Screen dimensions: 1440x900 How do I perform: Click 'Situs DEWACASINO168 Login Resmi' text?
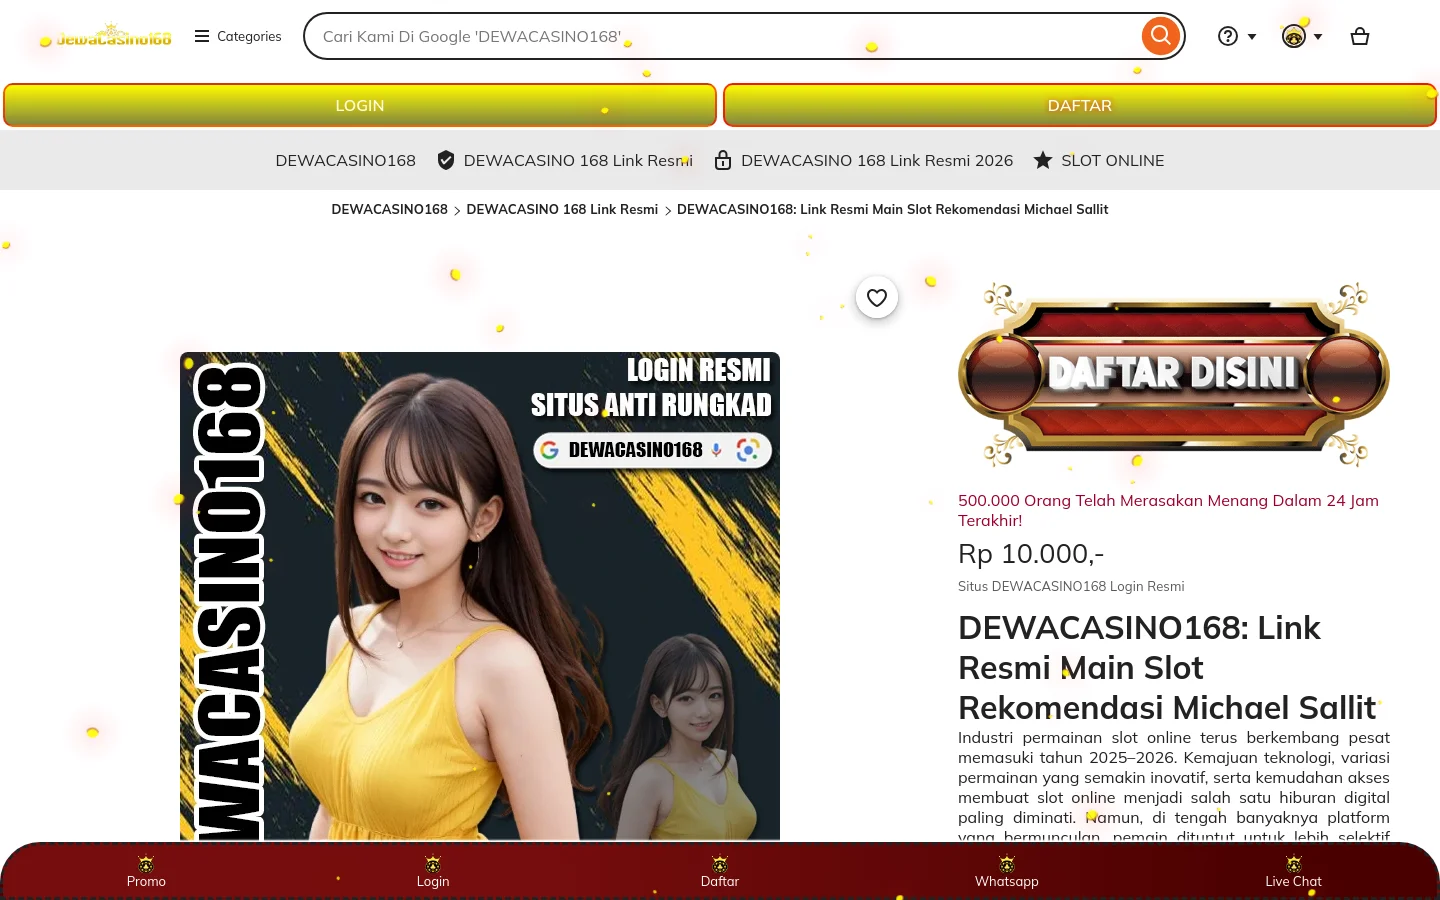point(1071,586)
